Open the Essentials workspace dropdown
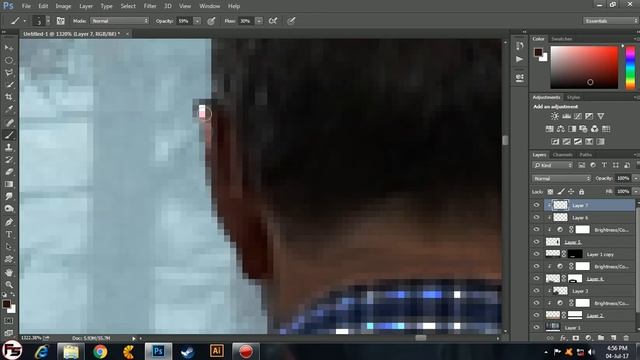 pos(610,21)
